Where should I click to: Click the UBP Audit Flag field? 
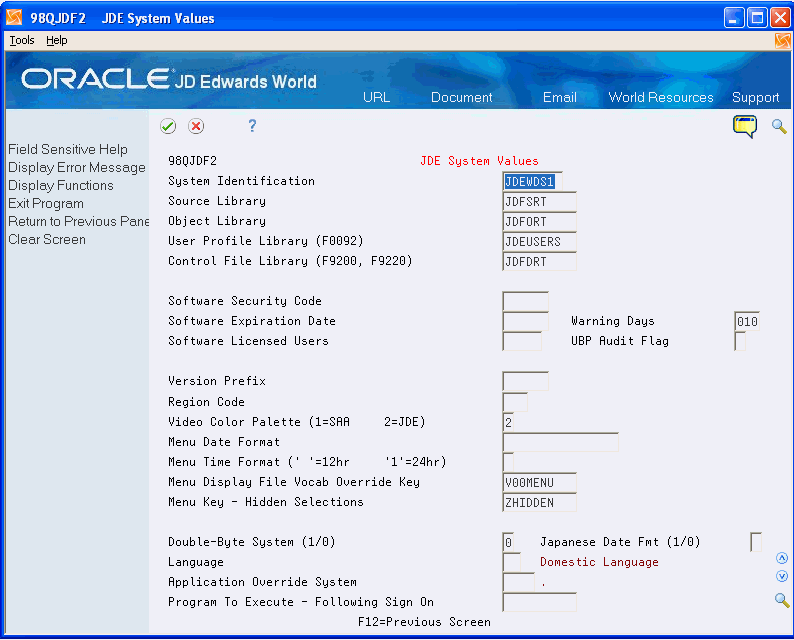[x=739, y=341]
